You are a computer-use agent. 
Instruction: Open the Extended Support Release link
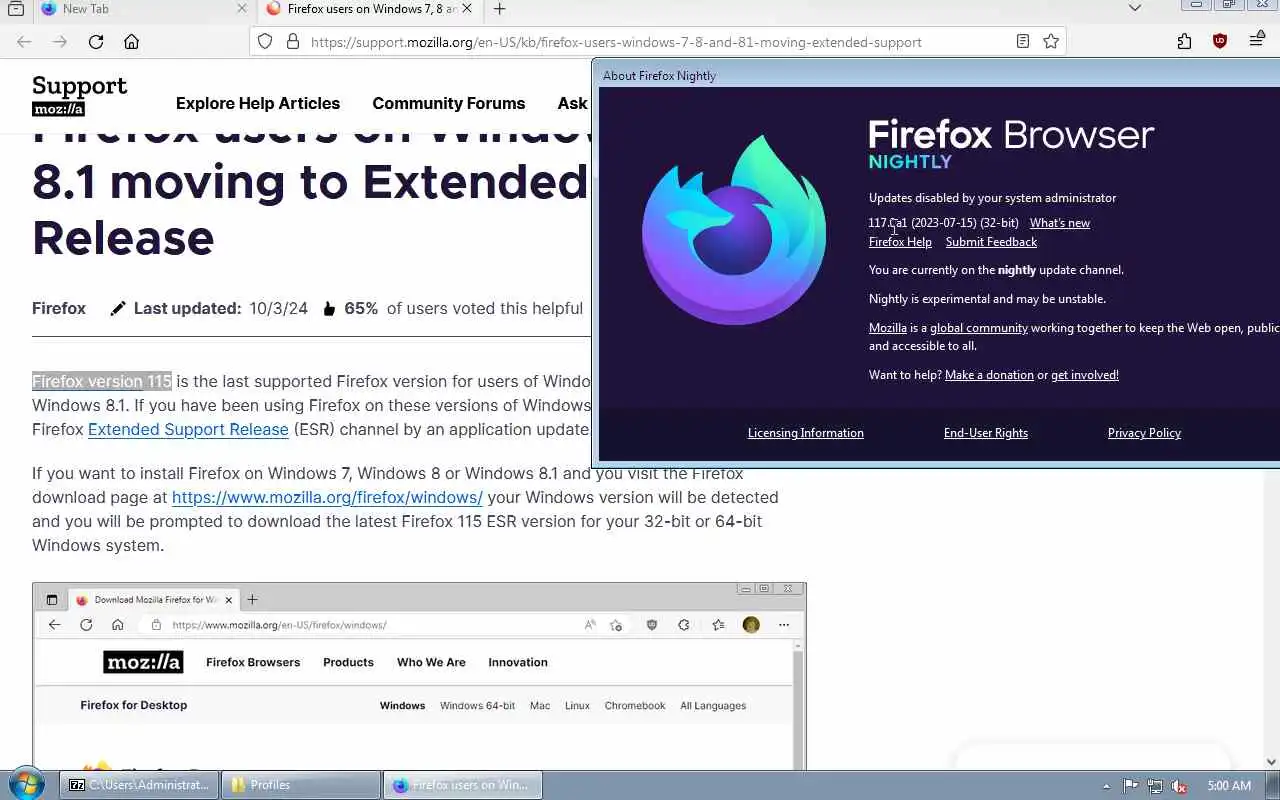[x=188, y=429]
